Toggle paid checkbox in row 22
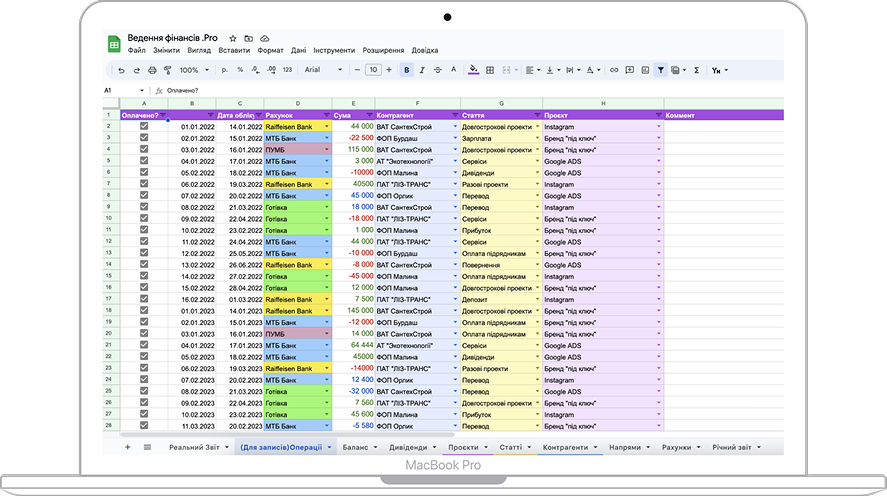The height and width of the screenshot is (496, 887). [144, 356]
